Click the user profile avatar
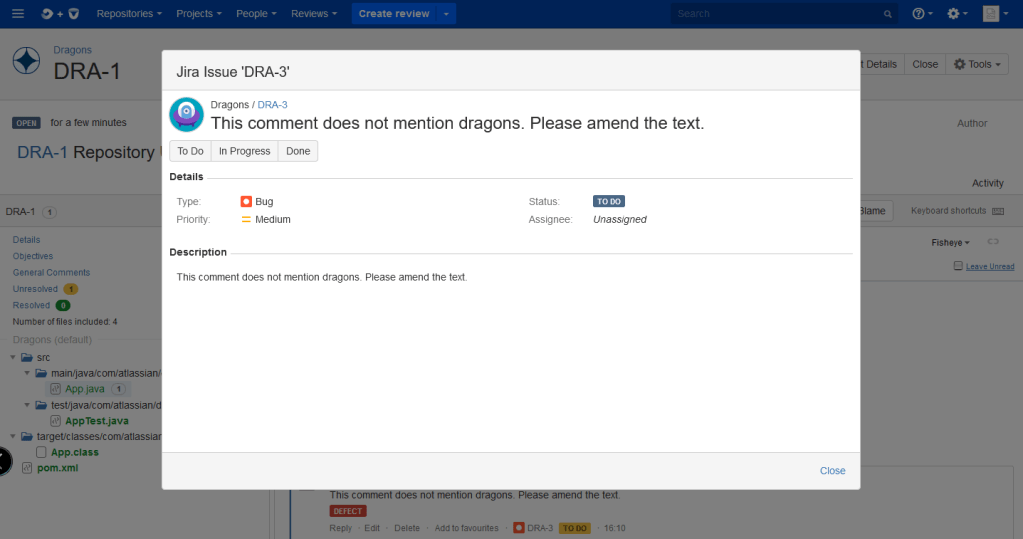Screen dimensions: 1023x539 click(x=990, y=14)
